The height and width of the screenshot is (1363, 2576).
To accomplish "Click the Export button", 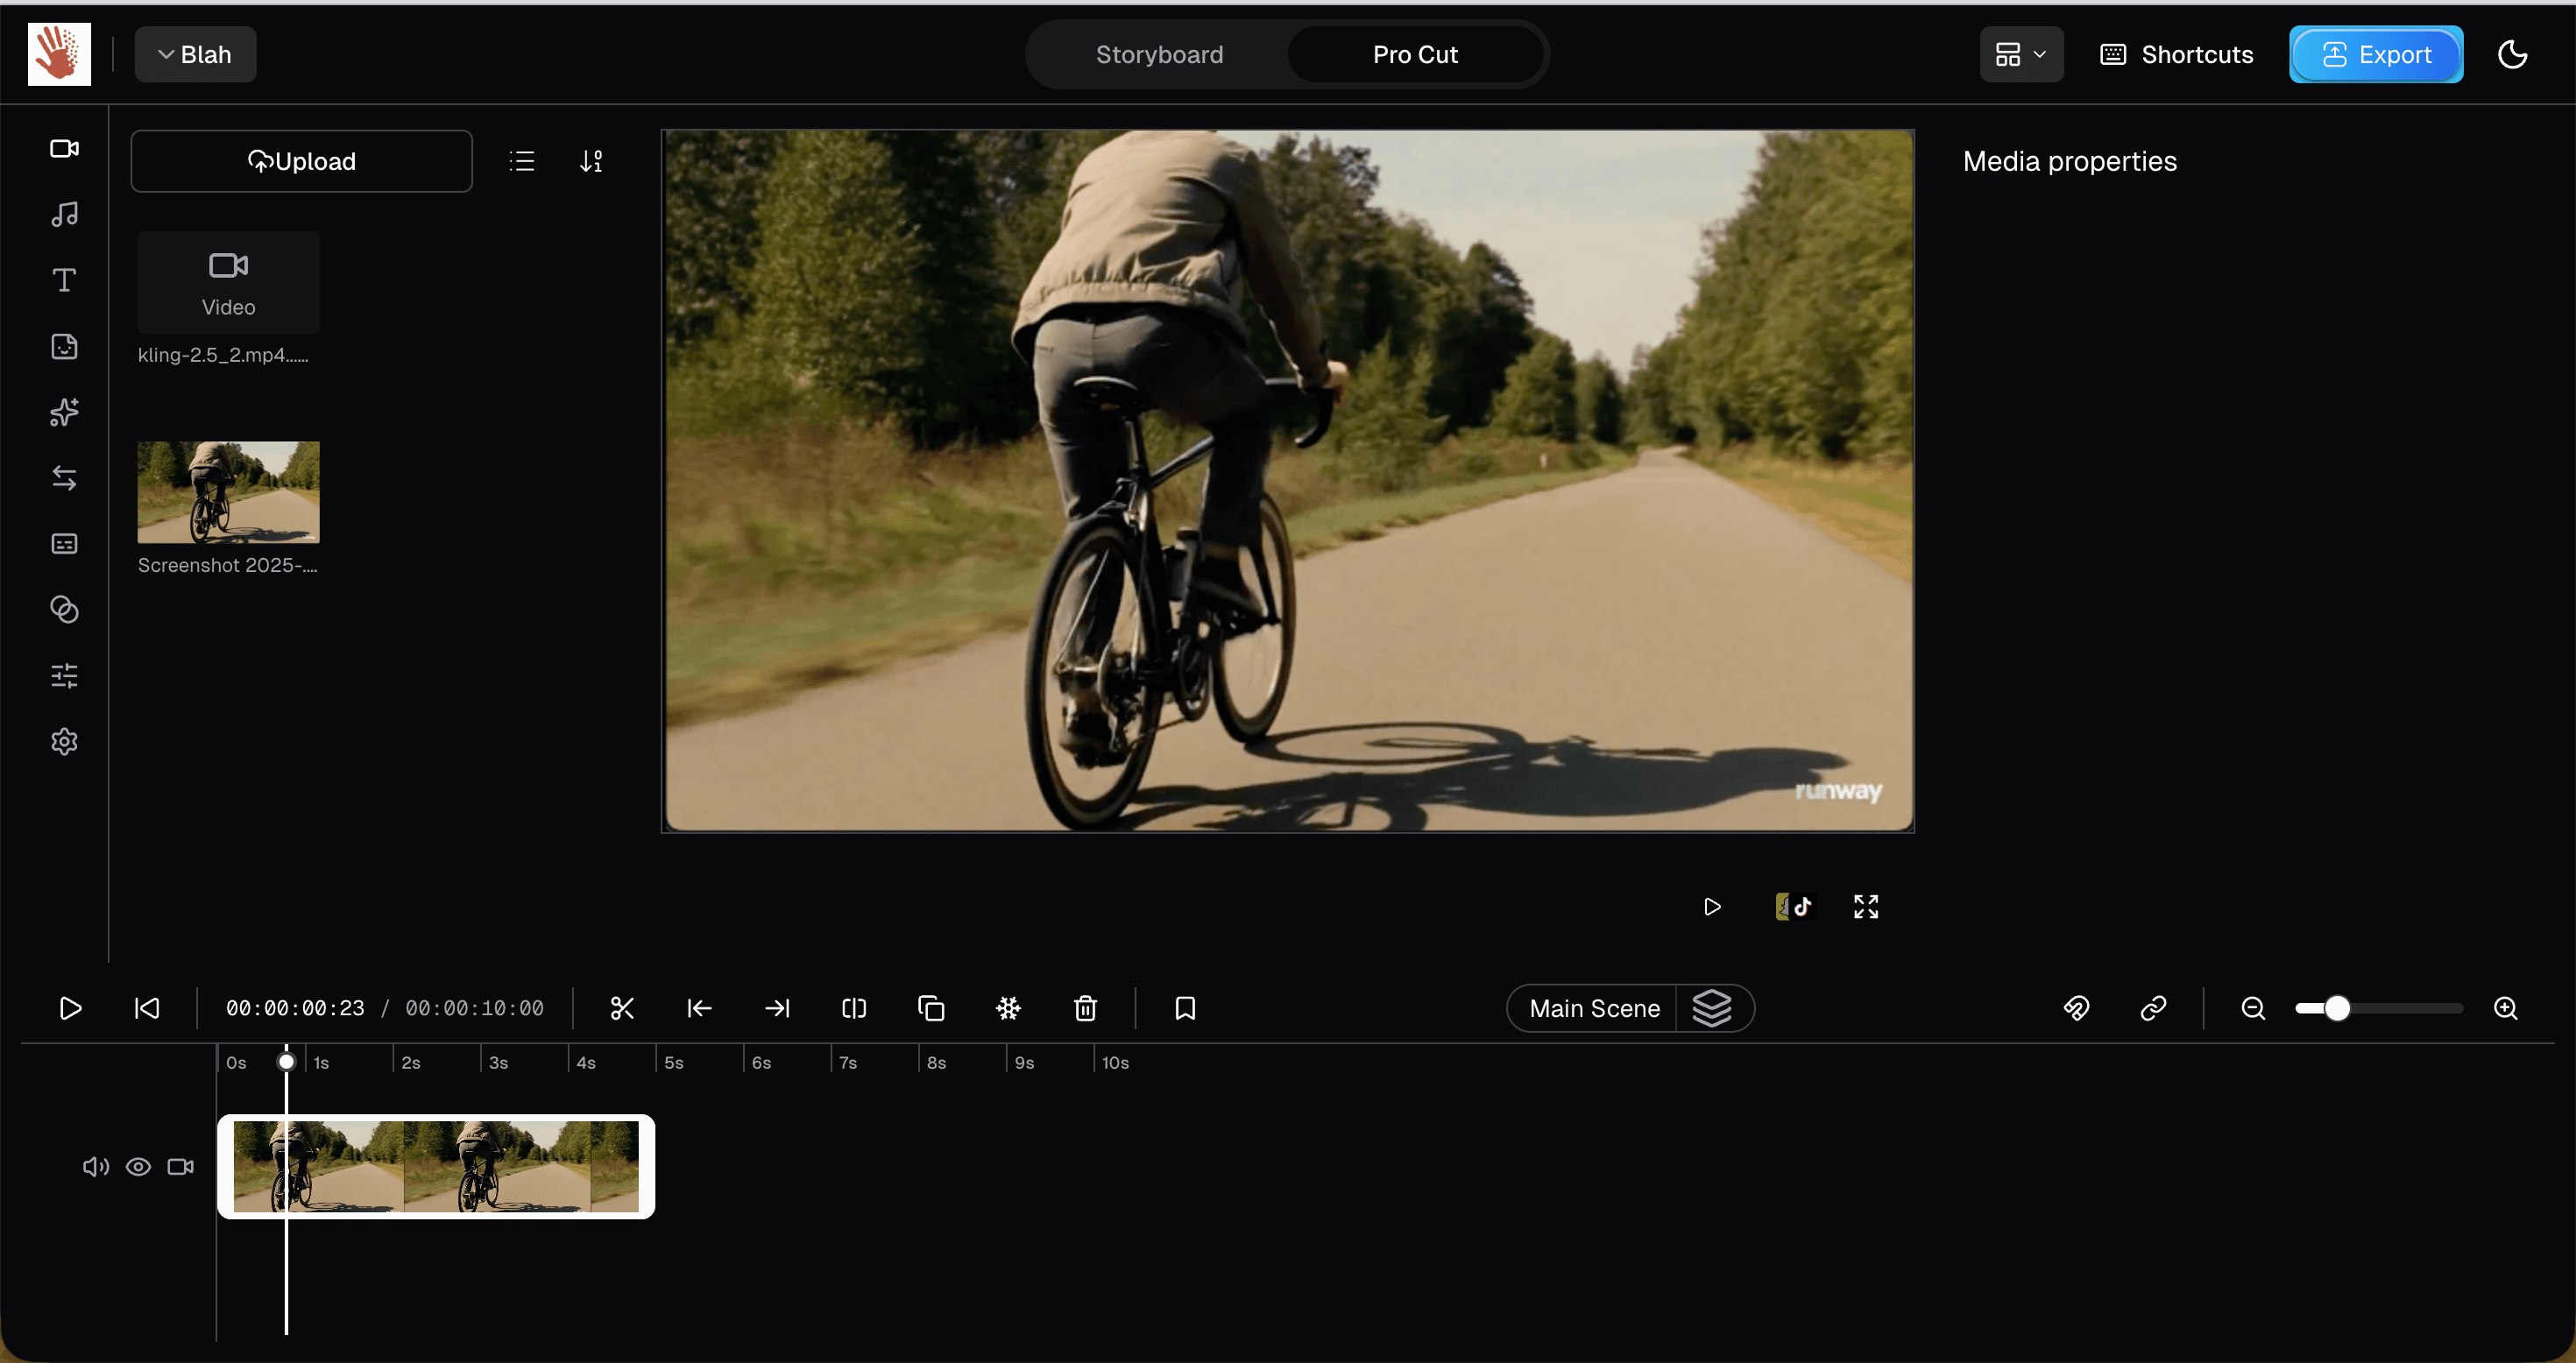I will tap(2375, 54).
